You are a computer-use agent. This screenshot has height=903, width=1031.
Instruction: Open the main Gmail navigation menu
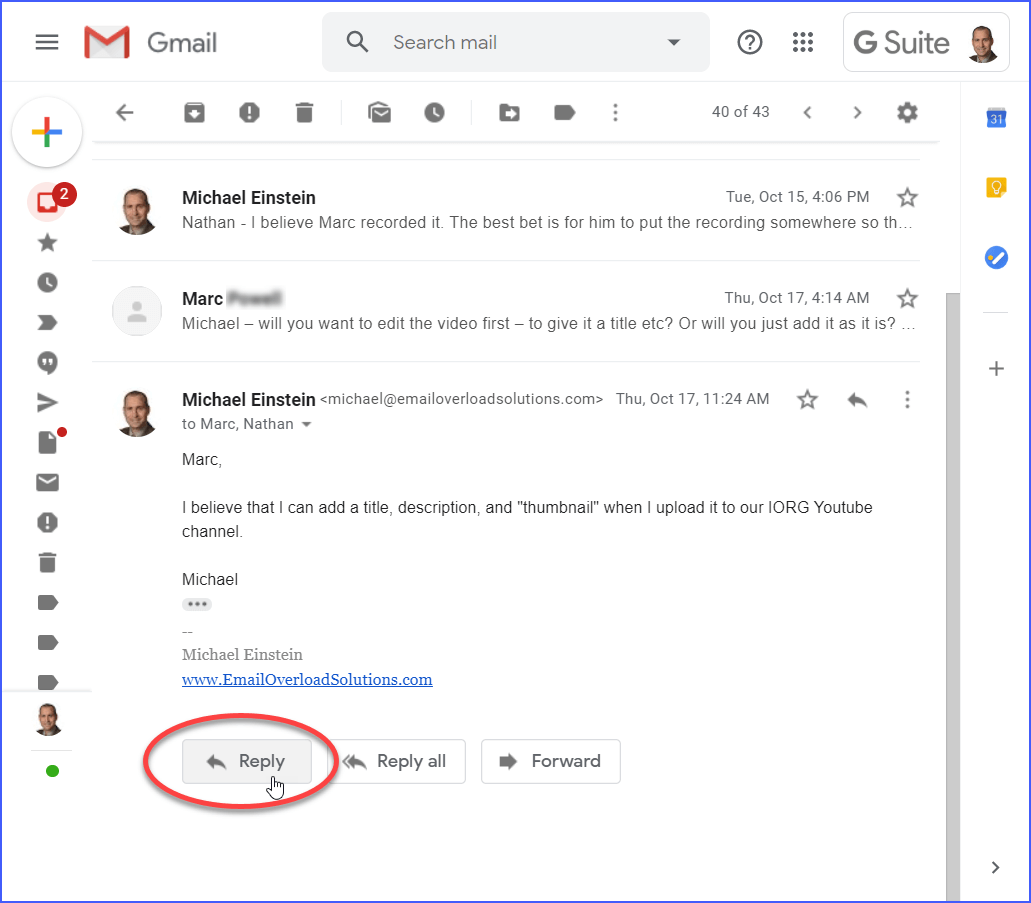click(x=47, y=42)
